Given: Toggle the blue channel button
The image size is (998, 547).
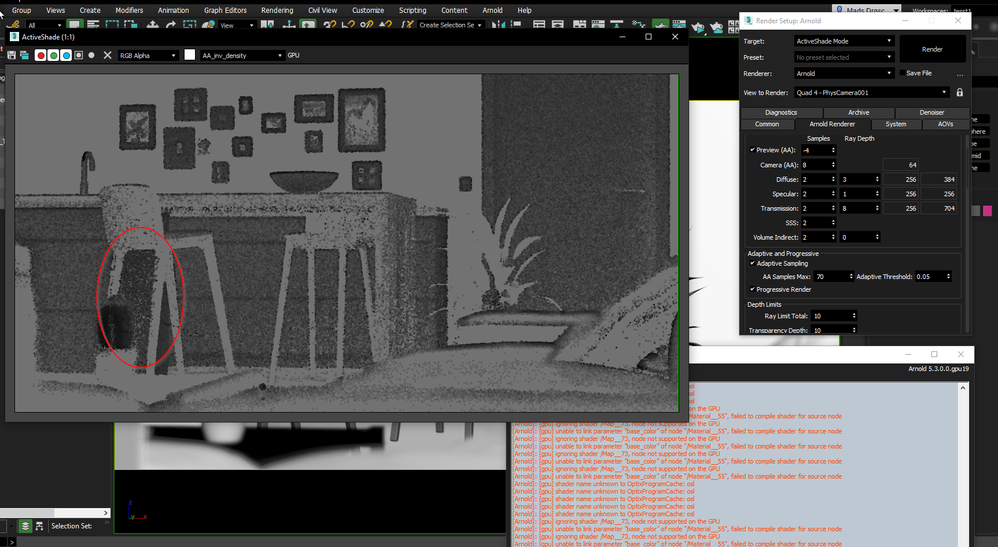Looking at the screenshot, I should pyautogui.click(x=66, y=55).
